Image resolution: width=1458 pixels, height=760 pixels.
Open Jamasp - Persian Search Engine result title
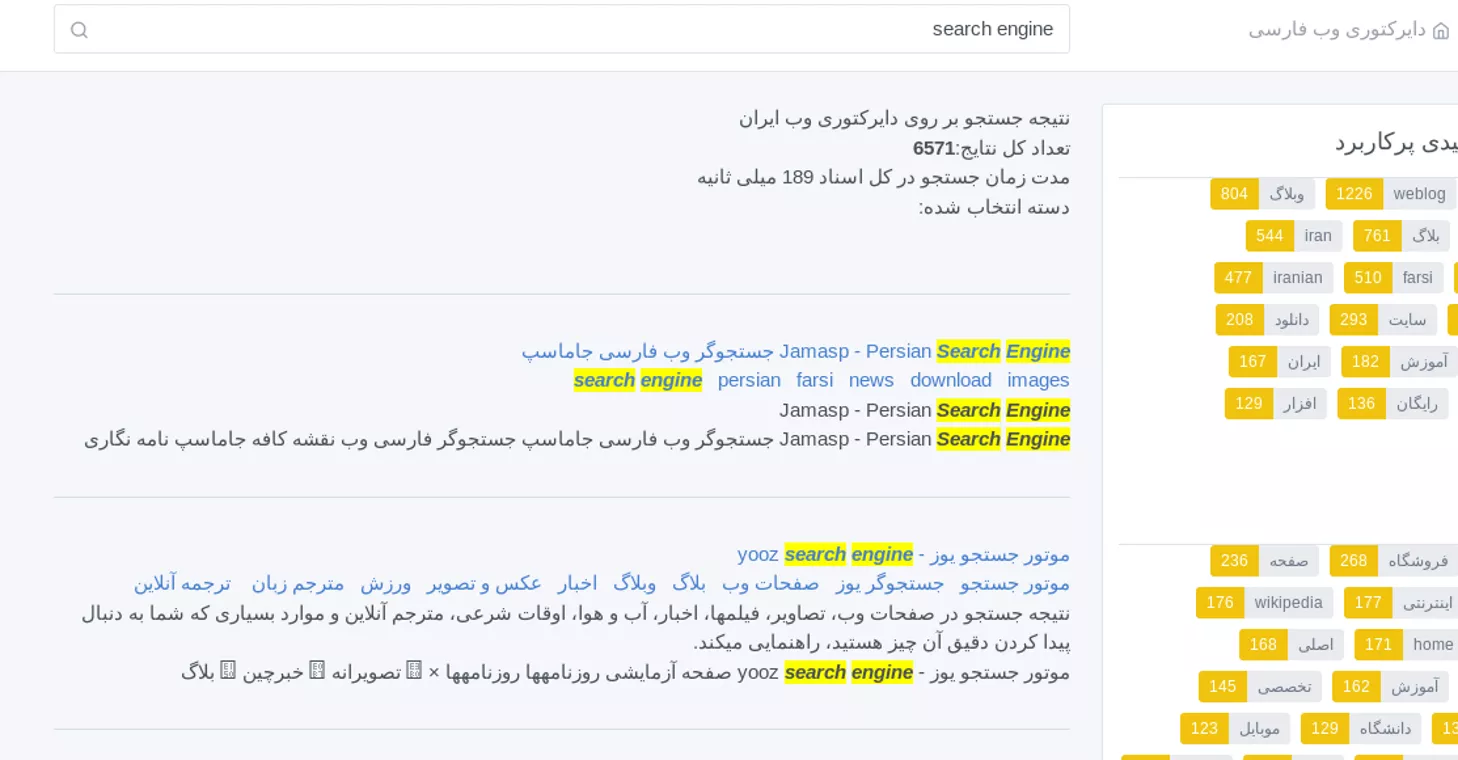[796, 351]
